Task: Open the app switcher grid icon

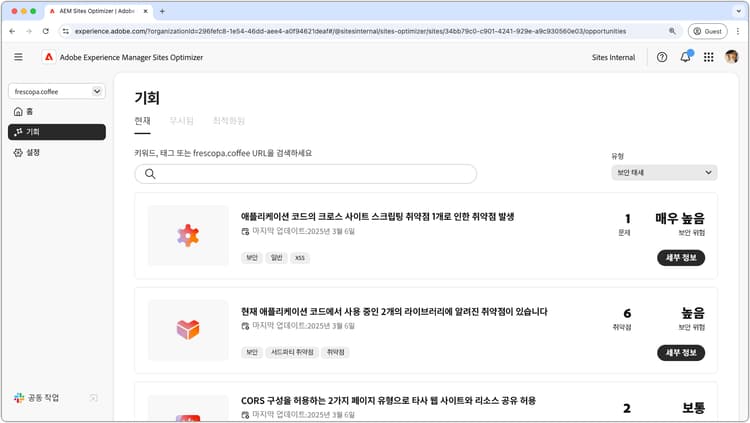Action: (709, 57)
